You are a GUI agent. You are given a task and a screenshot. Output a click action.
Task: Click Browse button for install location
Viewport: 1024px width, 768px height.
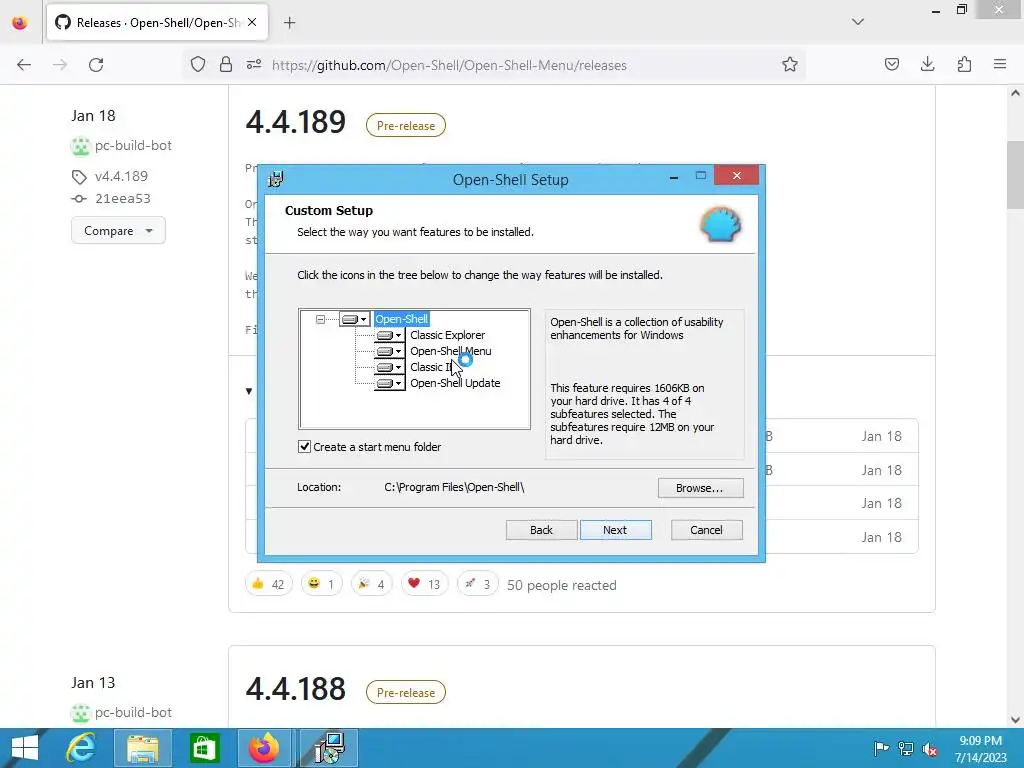coord(700,488)
